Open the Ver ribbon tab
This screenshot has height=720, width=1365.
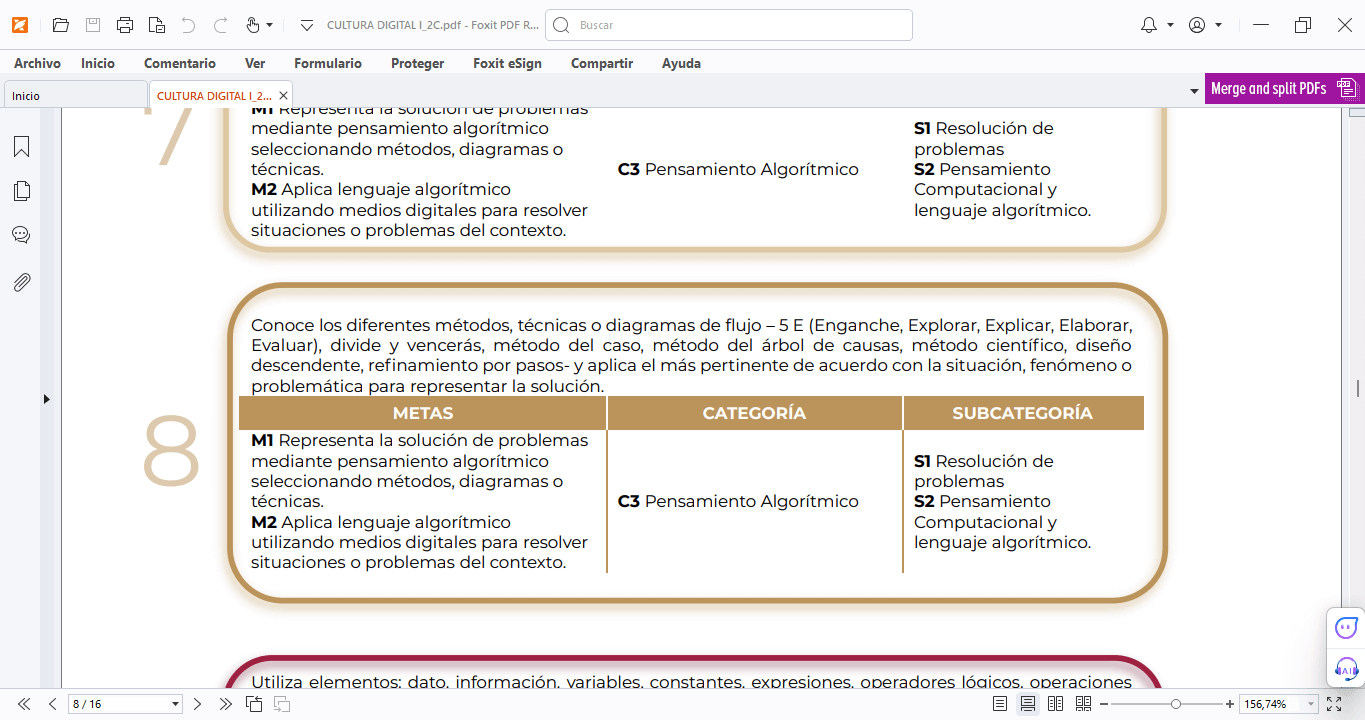coord(255,63)
